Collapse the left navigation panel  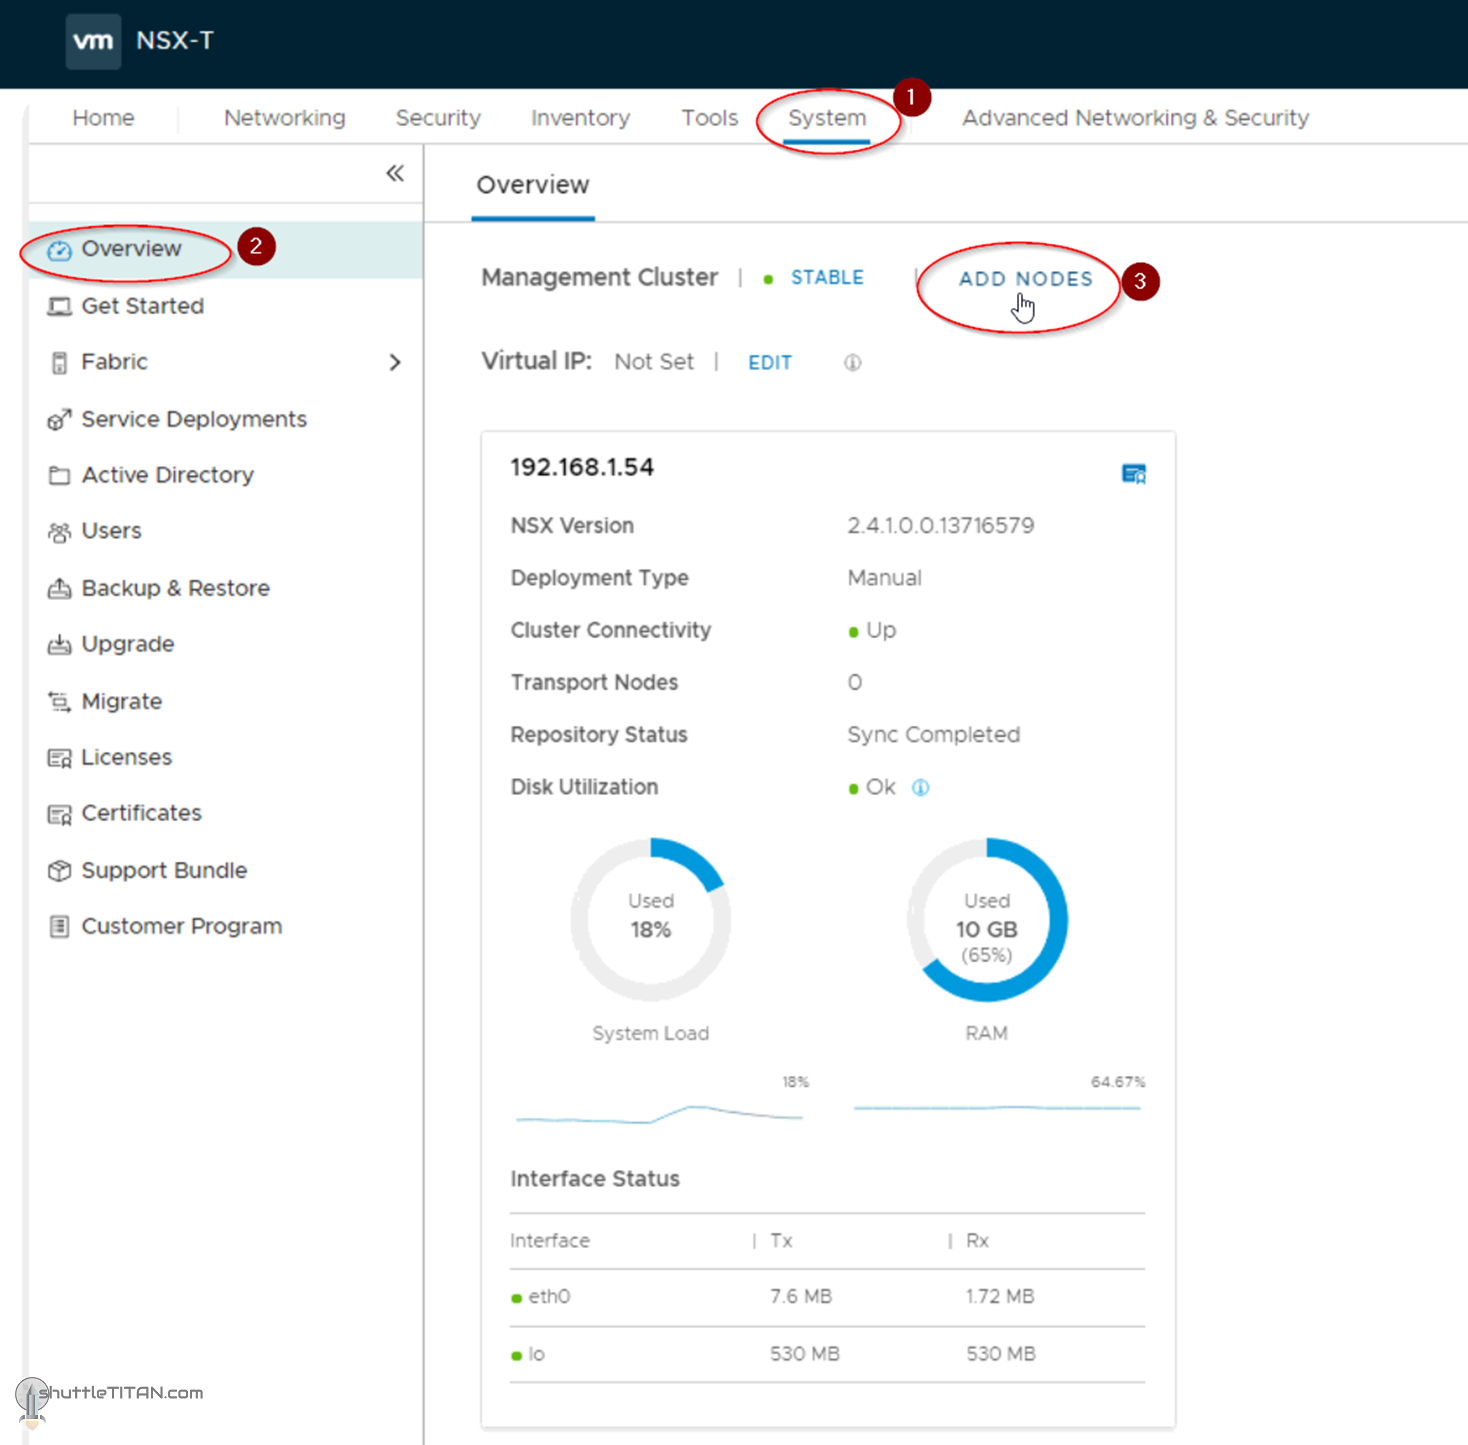pyautogui.click(x=395, y=174)
